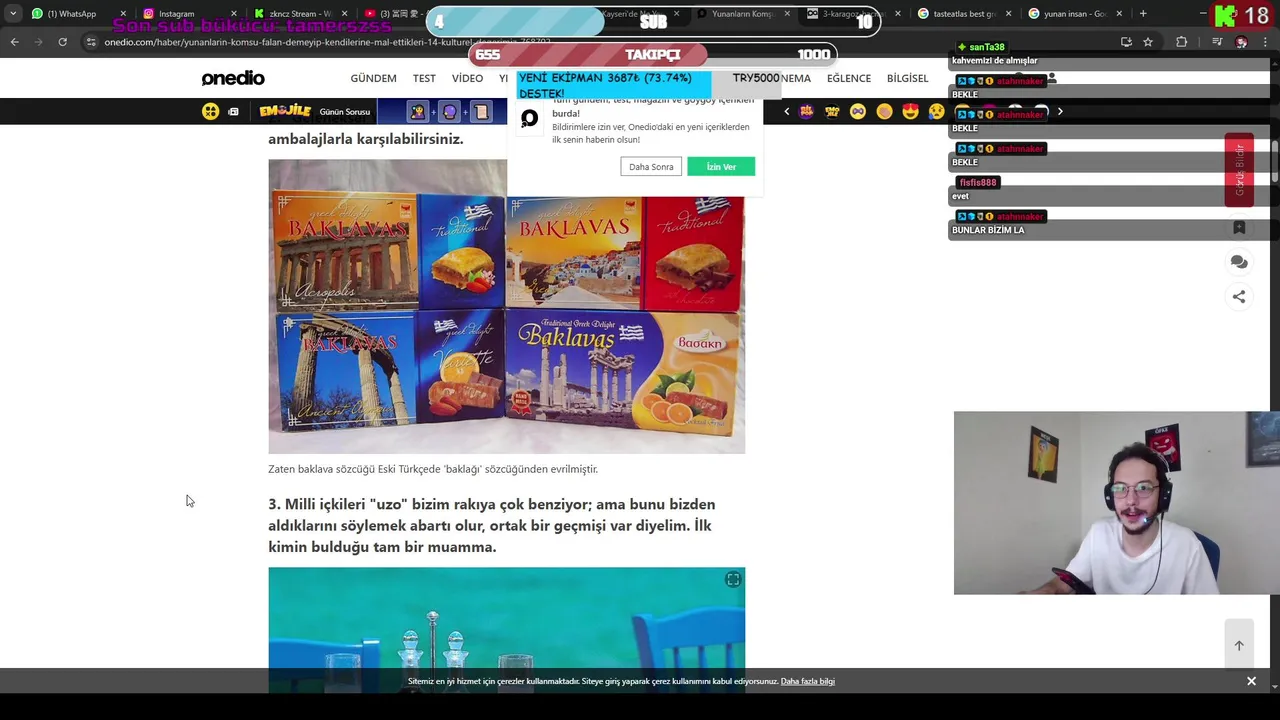This screenshot has width=1280, height=720.
Task: Pick the heart-eyes reaction emoji
Action: click(x=910, y=112)
